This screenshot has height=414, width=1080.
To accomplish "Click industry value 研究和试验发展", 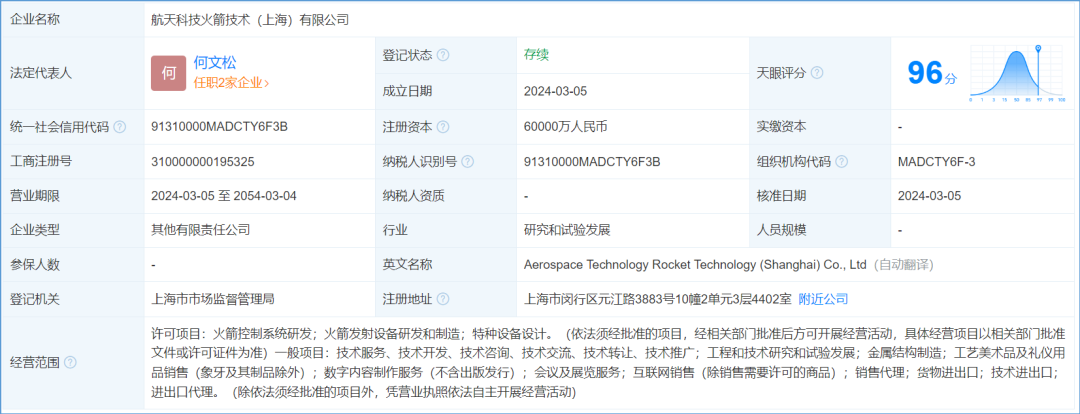I will coord(568,230).
